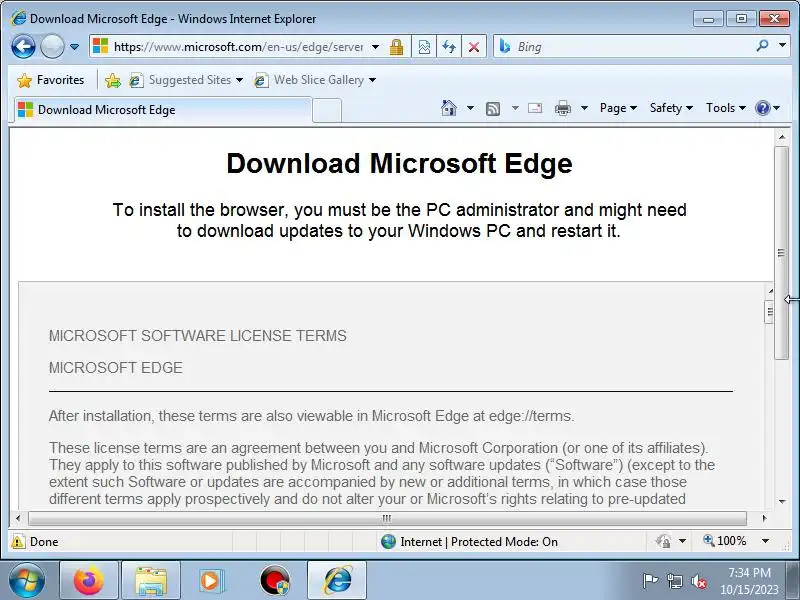The height and width of the screenshot is (600, 800).
Task: Open the recent pages dropdown arrow
Action: 74,47
